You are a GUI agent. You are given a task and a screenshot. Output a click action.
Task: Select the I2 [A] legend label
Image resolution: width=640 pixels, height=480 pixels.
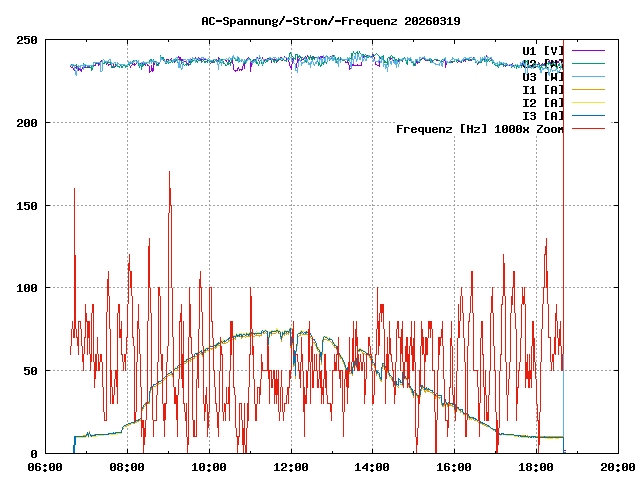pyautogui.click(x=542, y=102)
